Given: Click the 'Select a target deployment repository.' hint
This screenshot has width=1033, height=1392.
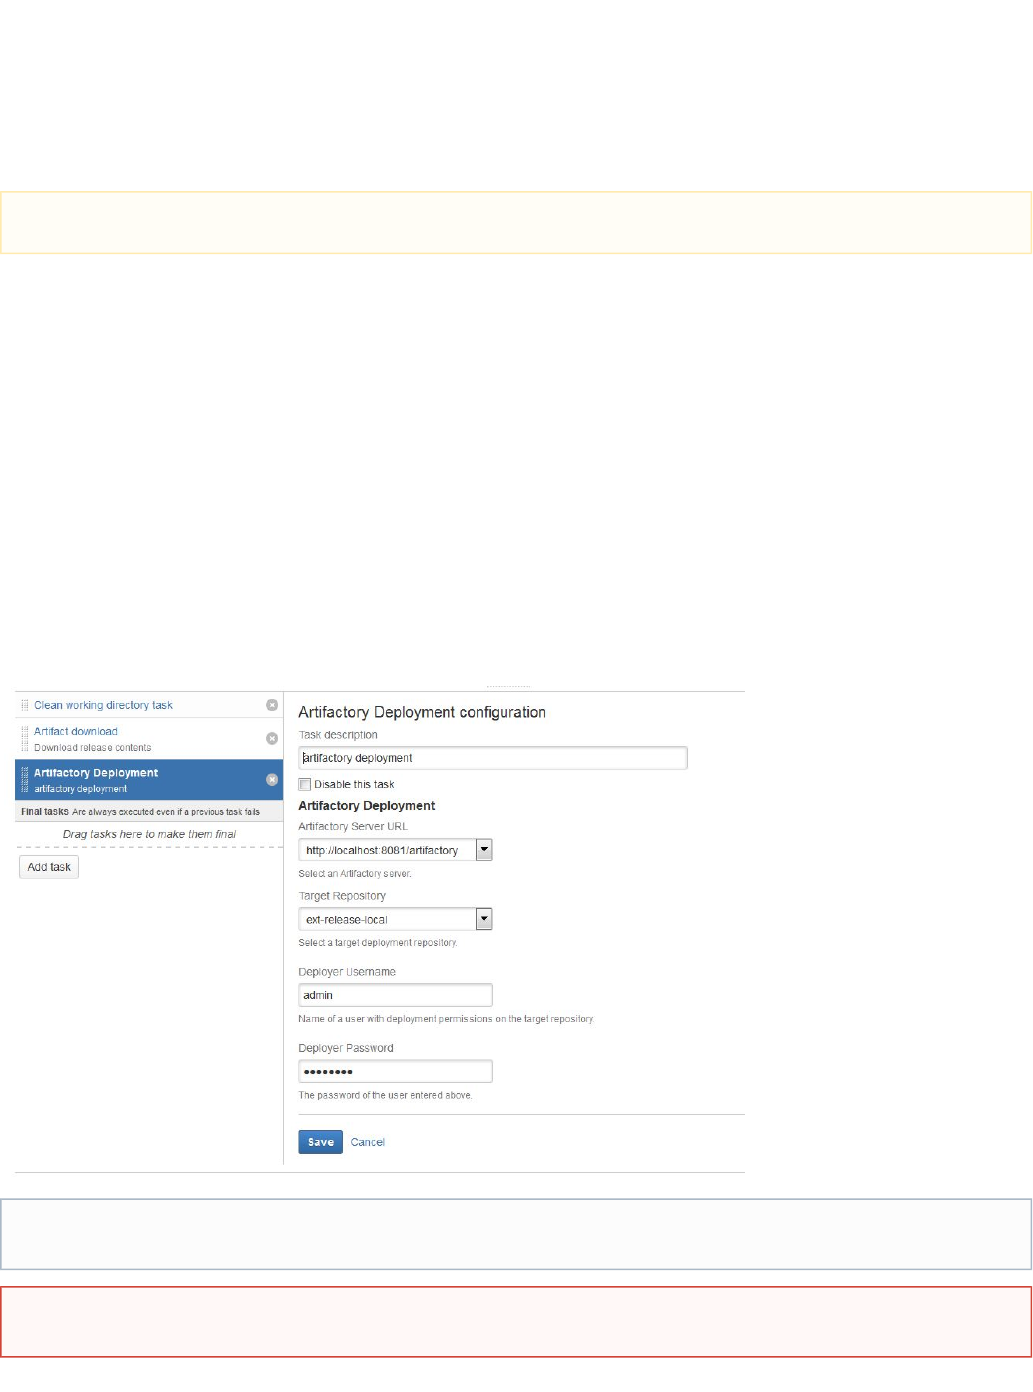Looking at the screenshot, I should 378,942.
